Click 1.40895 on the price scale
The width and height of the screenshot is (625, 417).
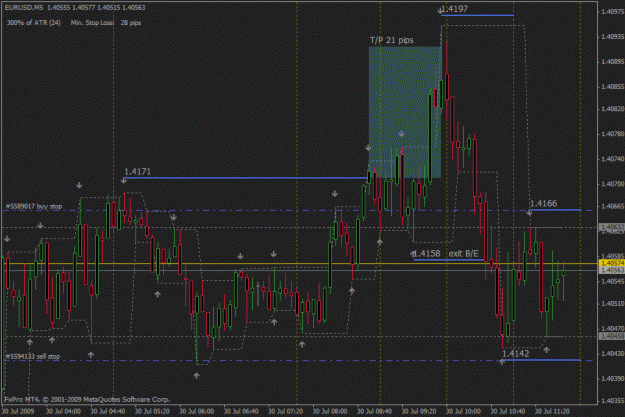[612, 62]
